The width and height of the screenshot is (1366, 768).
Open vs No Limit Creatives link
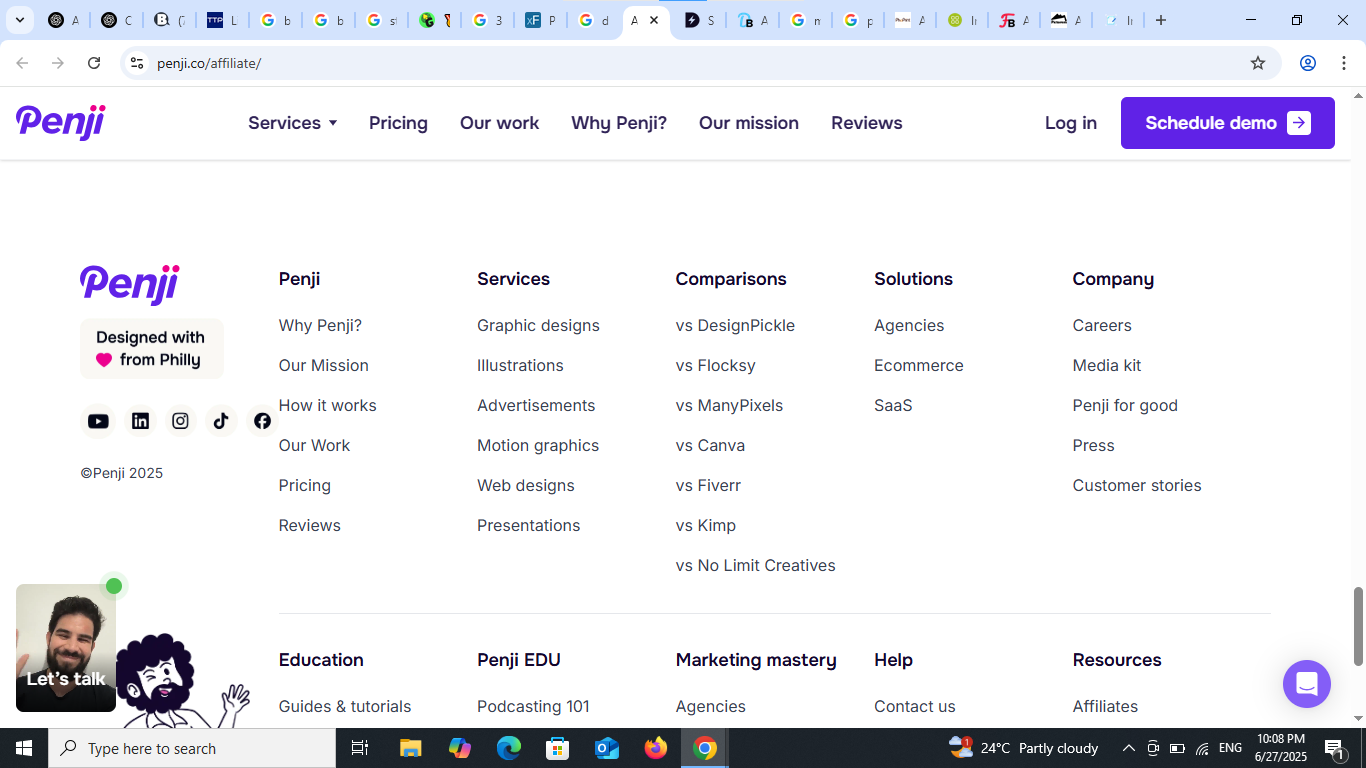[755, 566]
